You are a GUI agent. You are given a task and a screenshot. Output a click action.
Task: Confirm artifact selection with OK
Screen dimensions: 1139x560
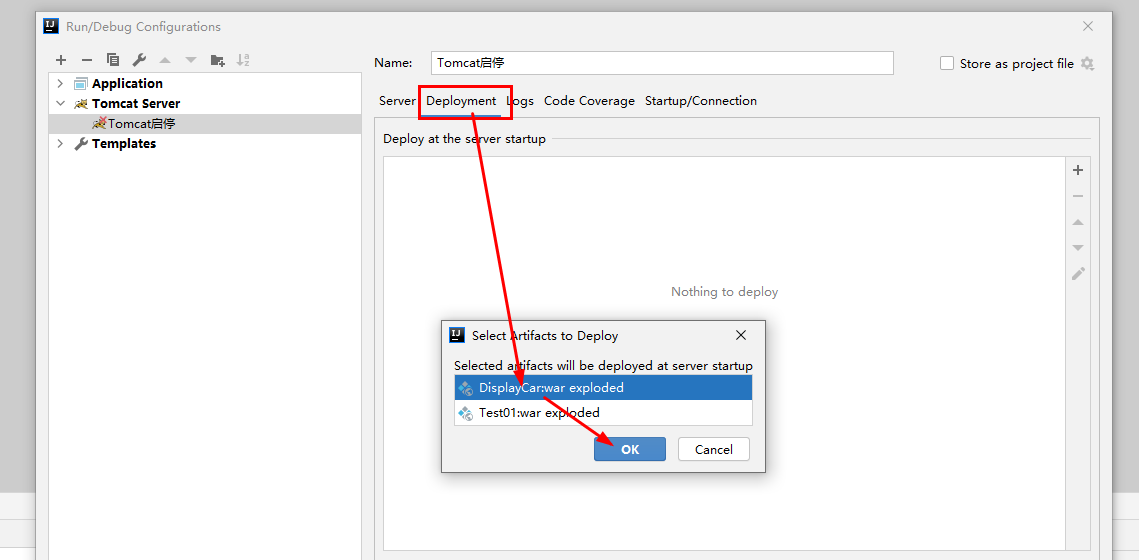click(x=630, y=450)
